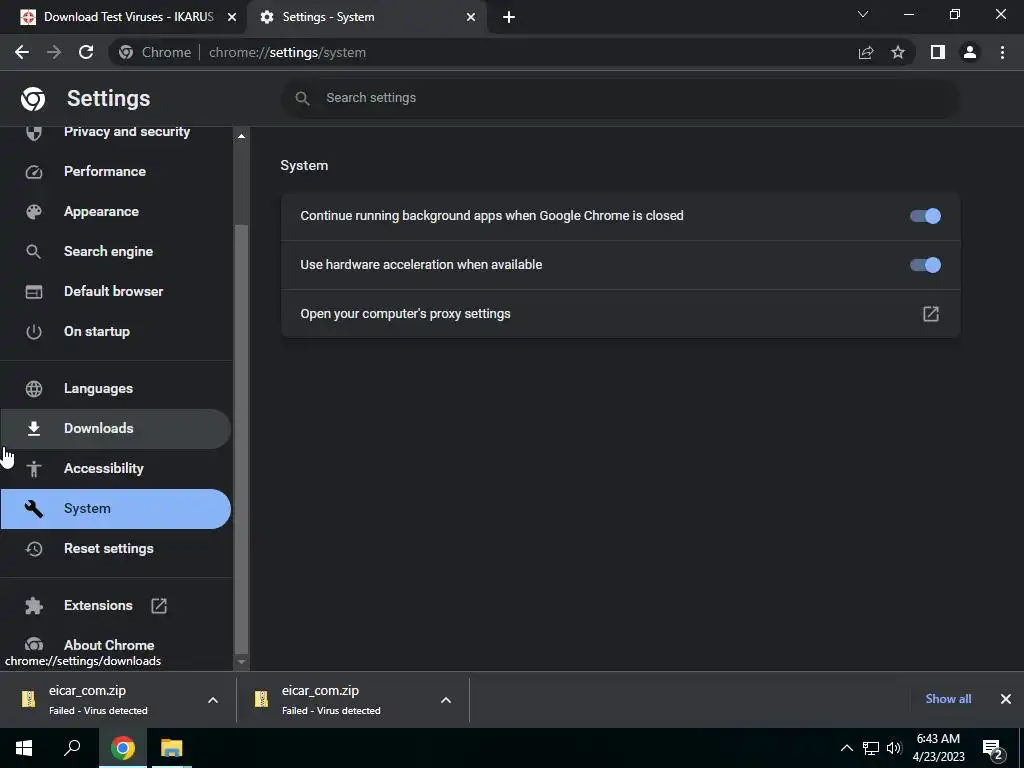Show hidden system tray icons
The width and height of the screenshot is (1024, 768).
coord(846,748)
